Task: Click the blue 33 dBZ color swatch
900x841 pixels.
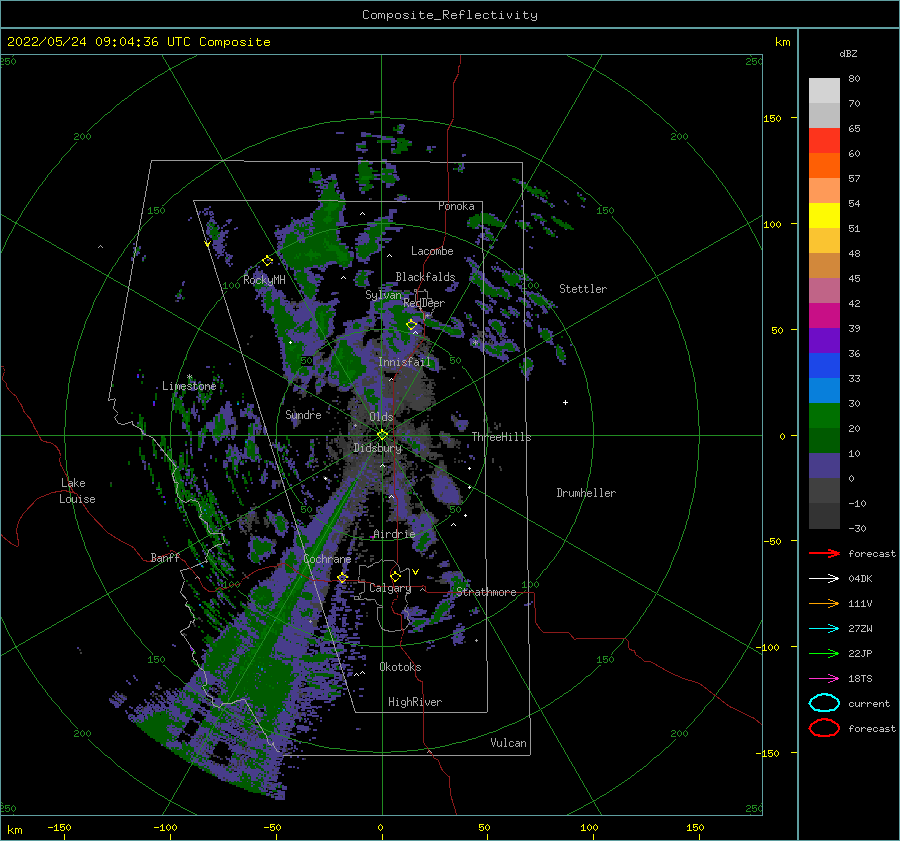Action: click(824, 365)
